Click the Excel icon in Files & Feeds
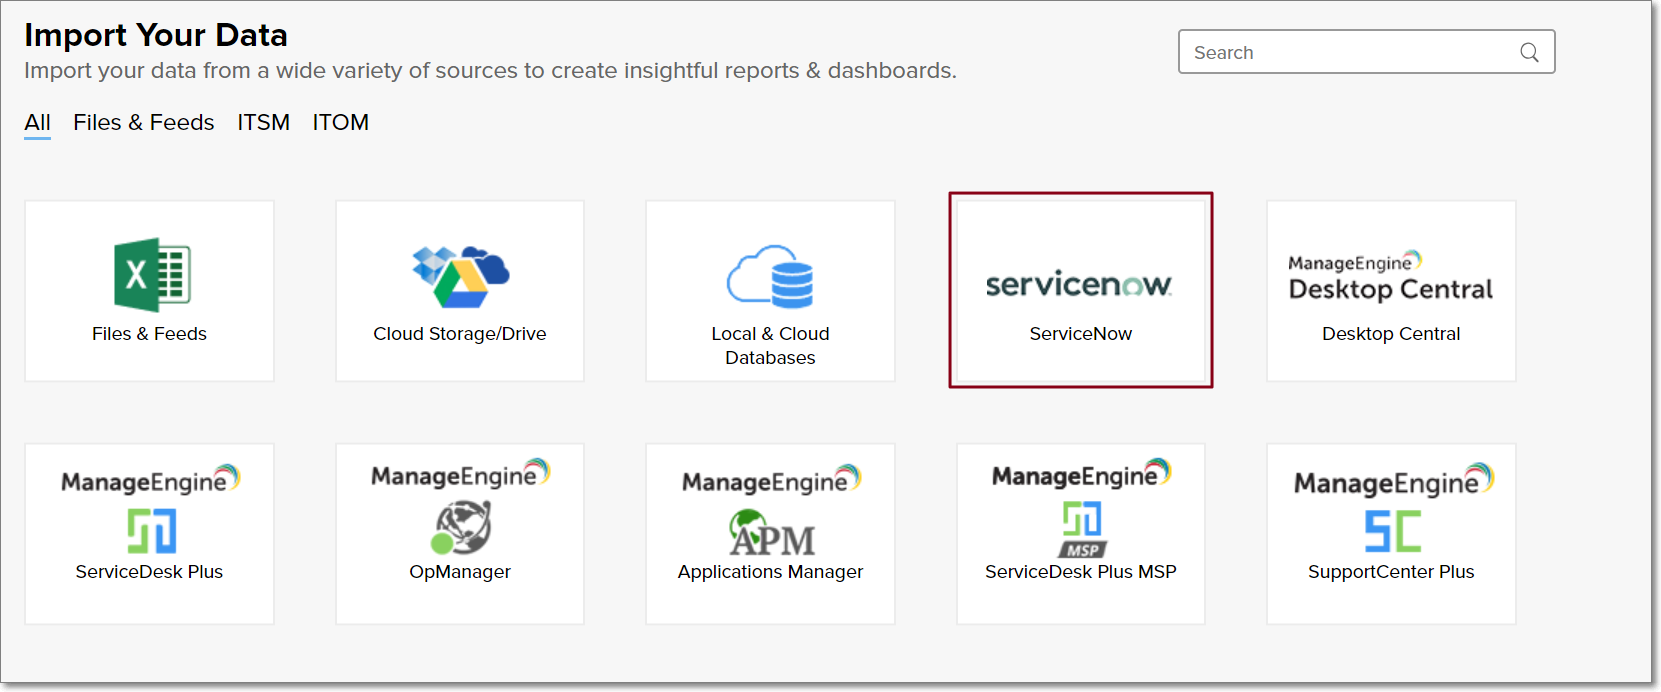1661x692 pixels. pos(152,275)
